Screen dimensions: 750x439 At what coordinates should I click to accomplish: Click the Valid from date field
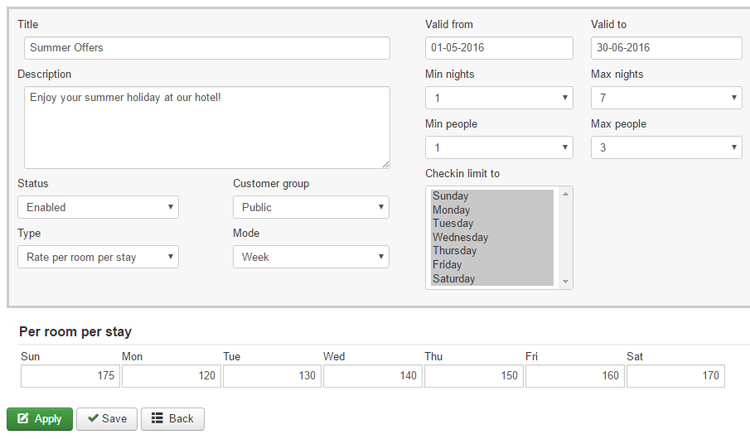(499, 48)
